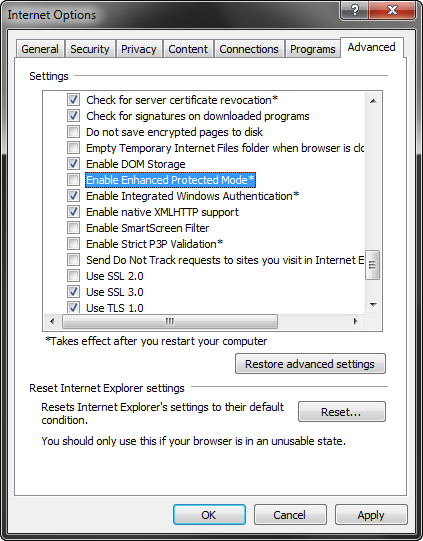Enable Enhanced Protected Mode checkbox
The height and width of the screenshot is (541, 423).
click(73, 180)
